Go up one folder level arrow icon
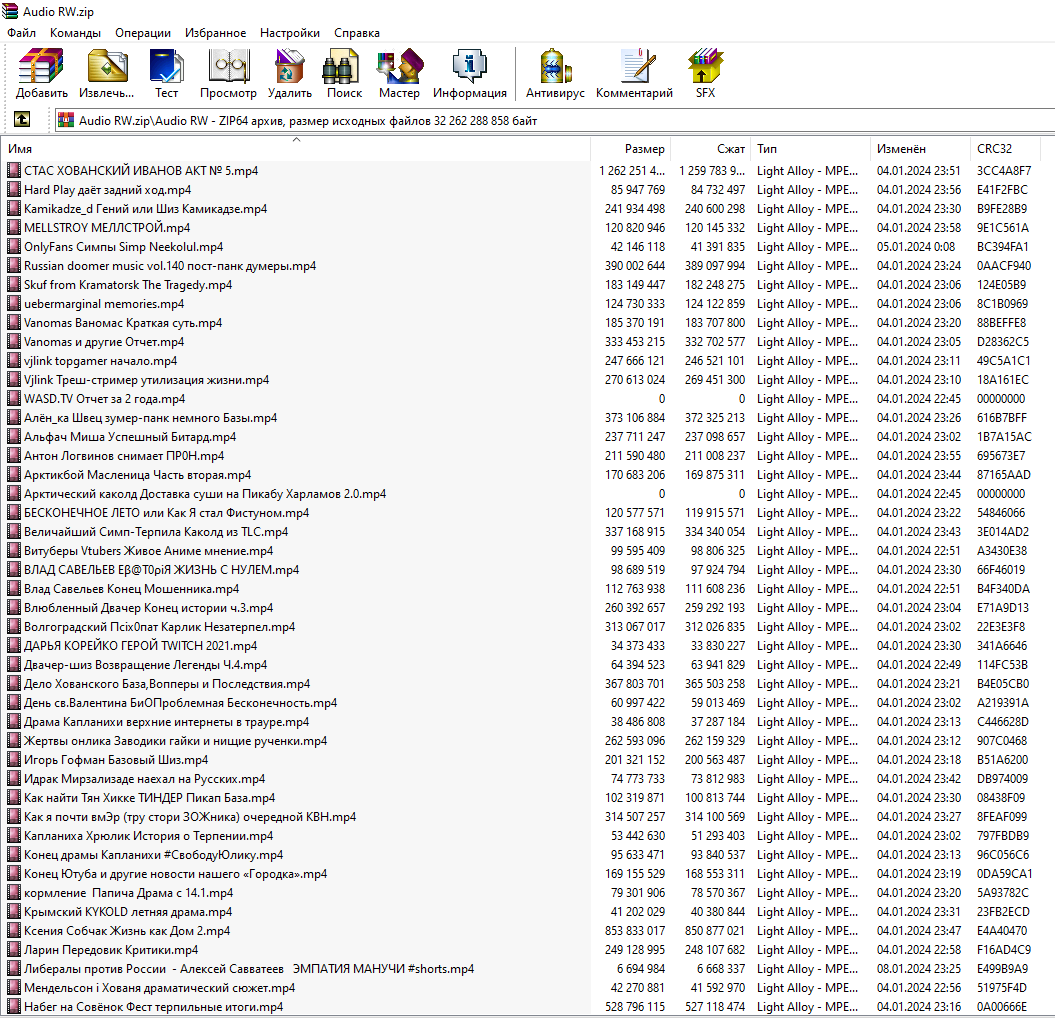Screen dimensions: 1055x1018 tap(22, 120)
